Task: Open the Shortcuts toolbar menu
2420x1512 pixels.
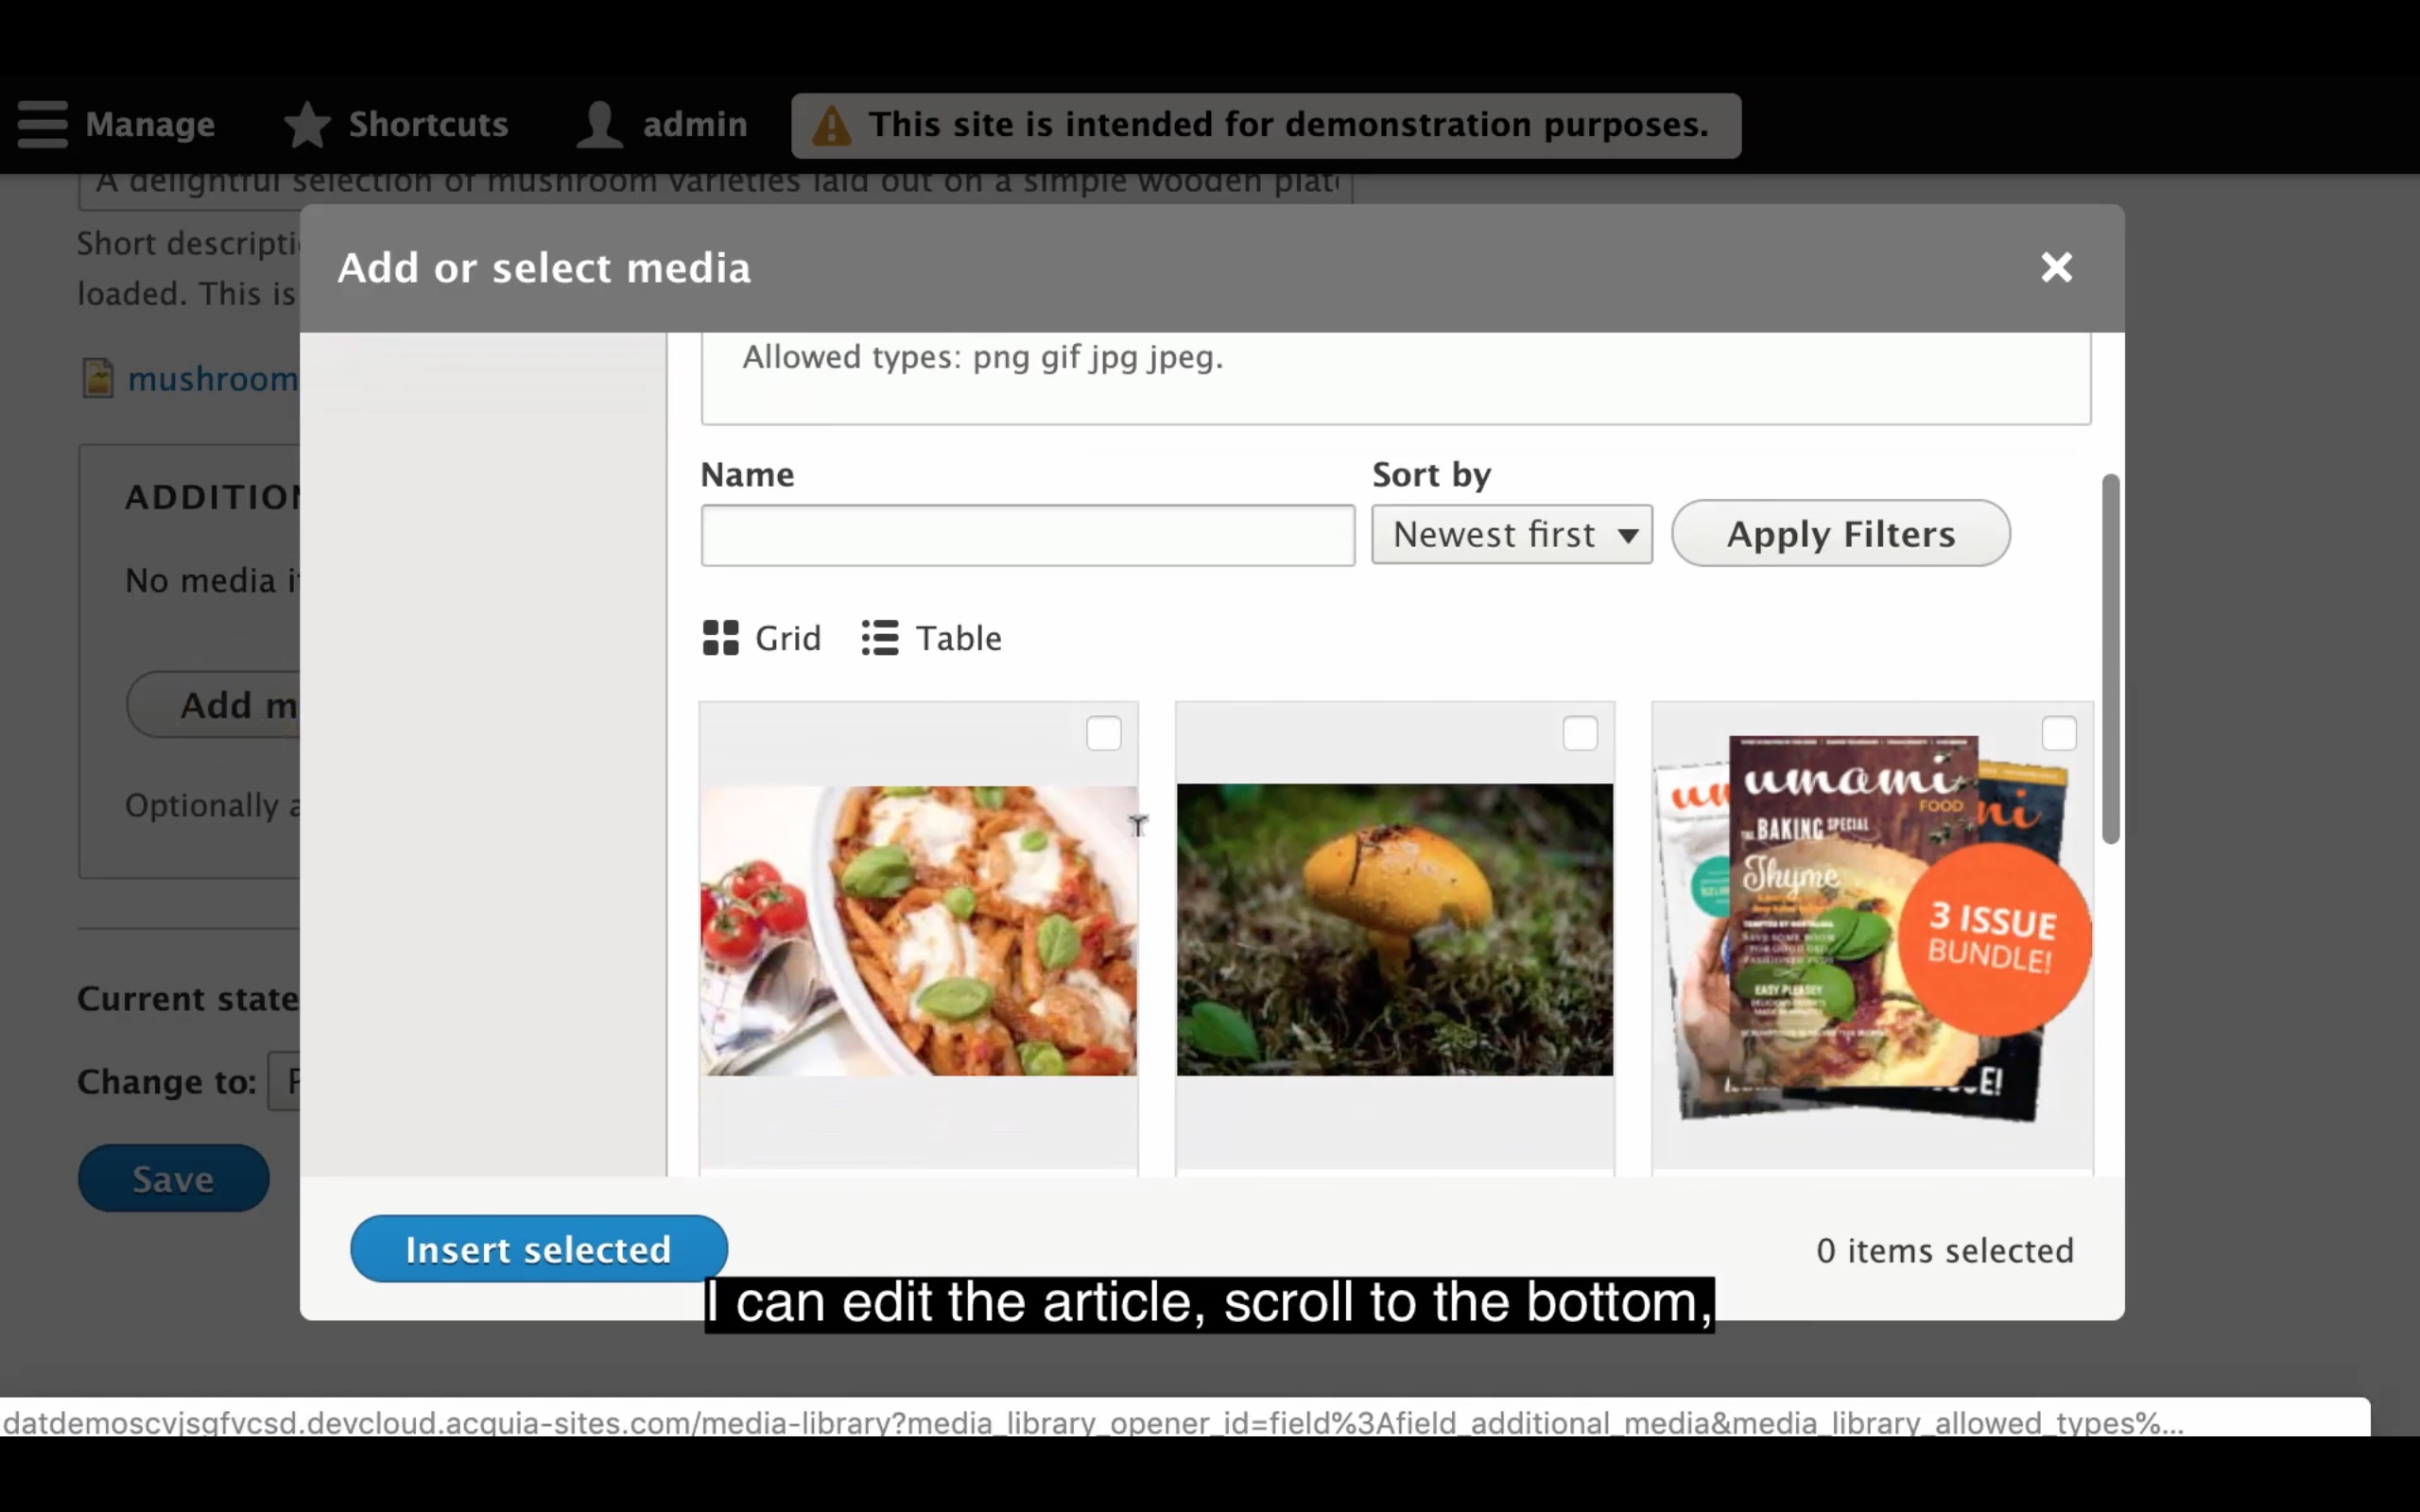Action: click(396, 124)
